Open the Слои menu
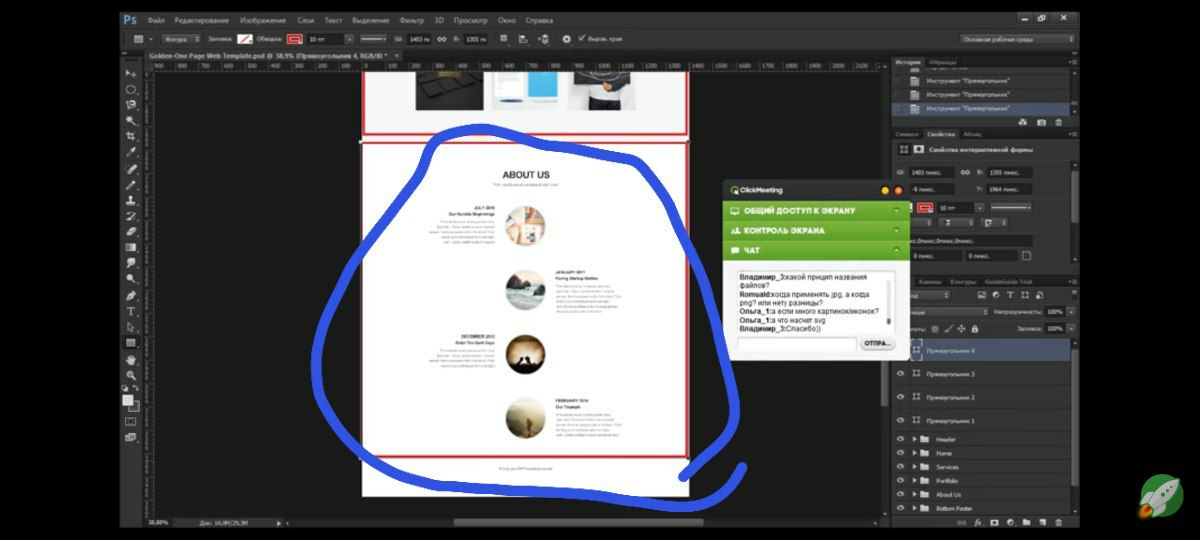Screen dimensions: 1200x540 [306, 19]
